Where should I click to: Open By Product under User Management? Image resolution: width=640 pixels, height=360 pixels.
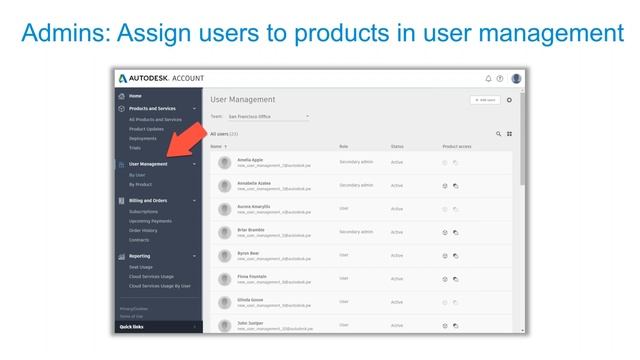click(x=140, y=184)
